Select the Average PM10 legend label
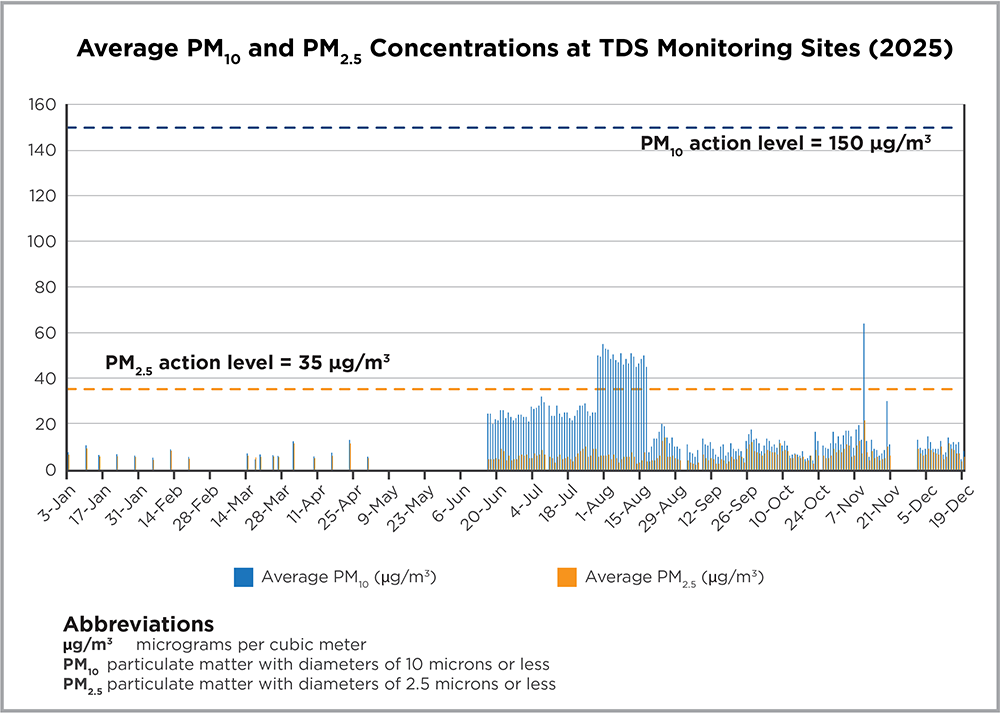 (x=348, y=577)
